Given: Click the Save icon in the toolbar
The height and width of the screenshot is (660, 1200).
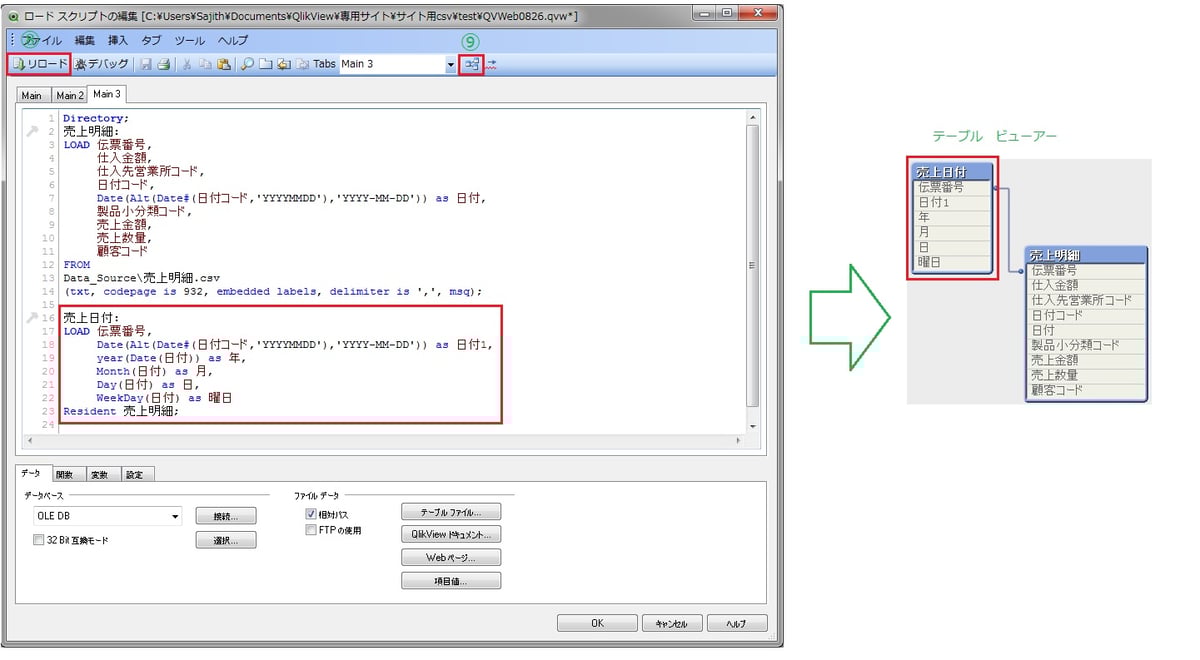Looking at the screenshot, I should (x=145, y=63).
